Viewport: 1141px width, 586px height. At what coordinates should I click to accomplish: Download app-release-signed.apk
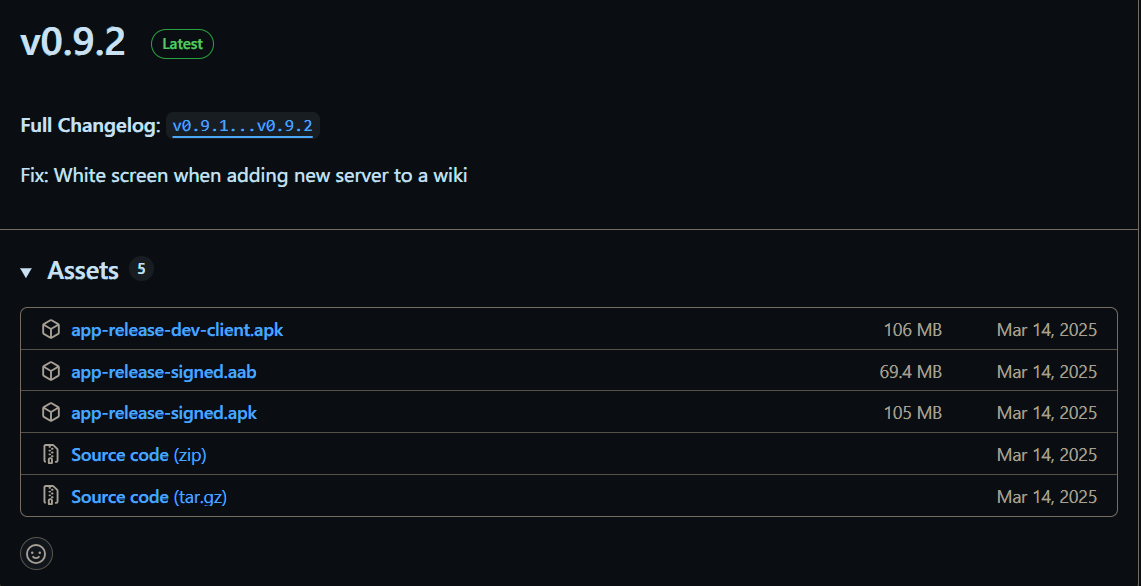click(164, 413)
